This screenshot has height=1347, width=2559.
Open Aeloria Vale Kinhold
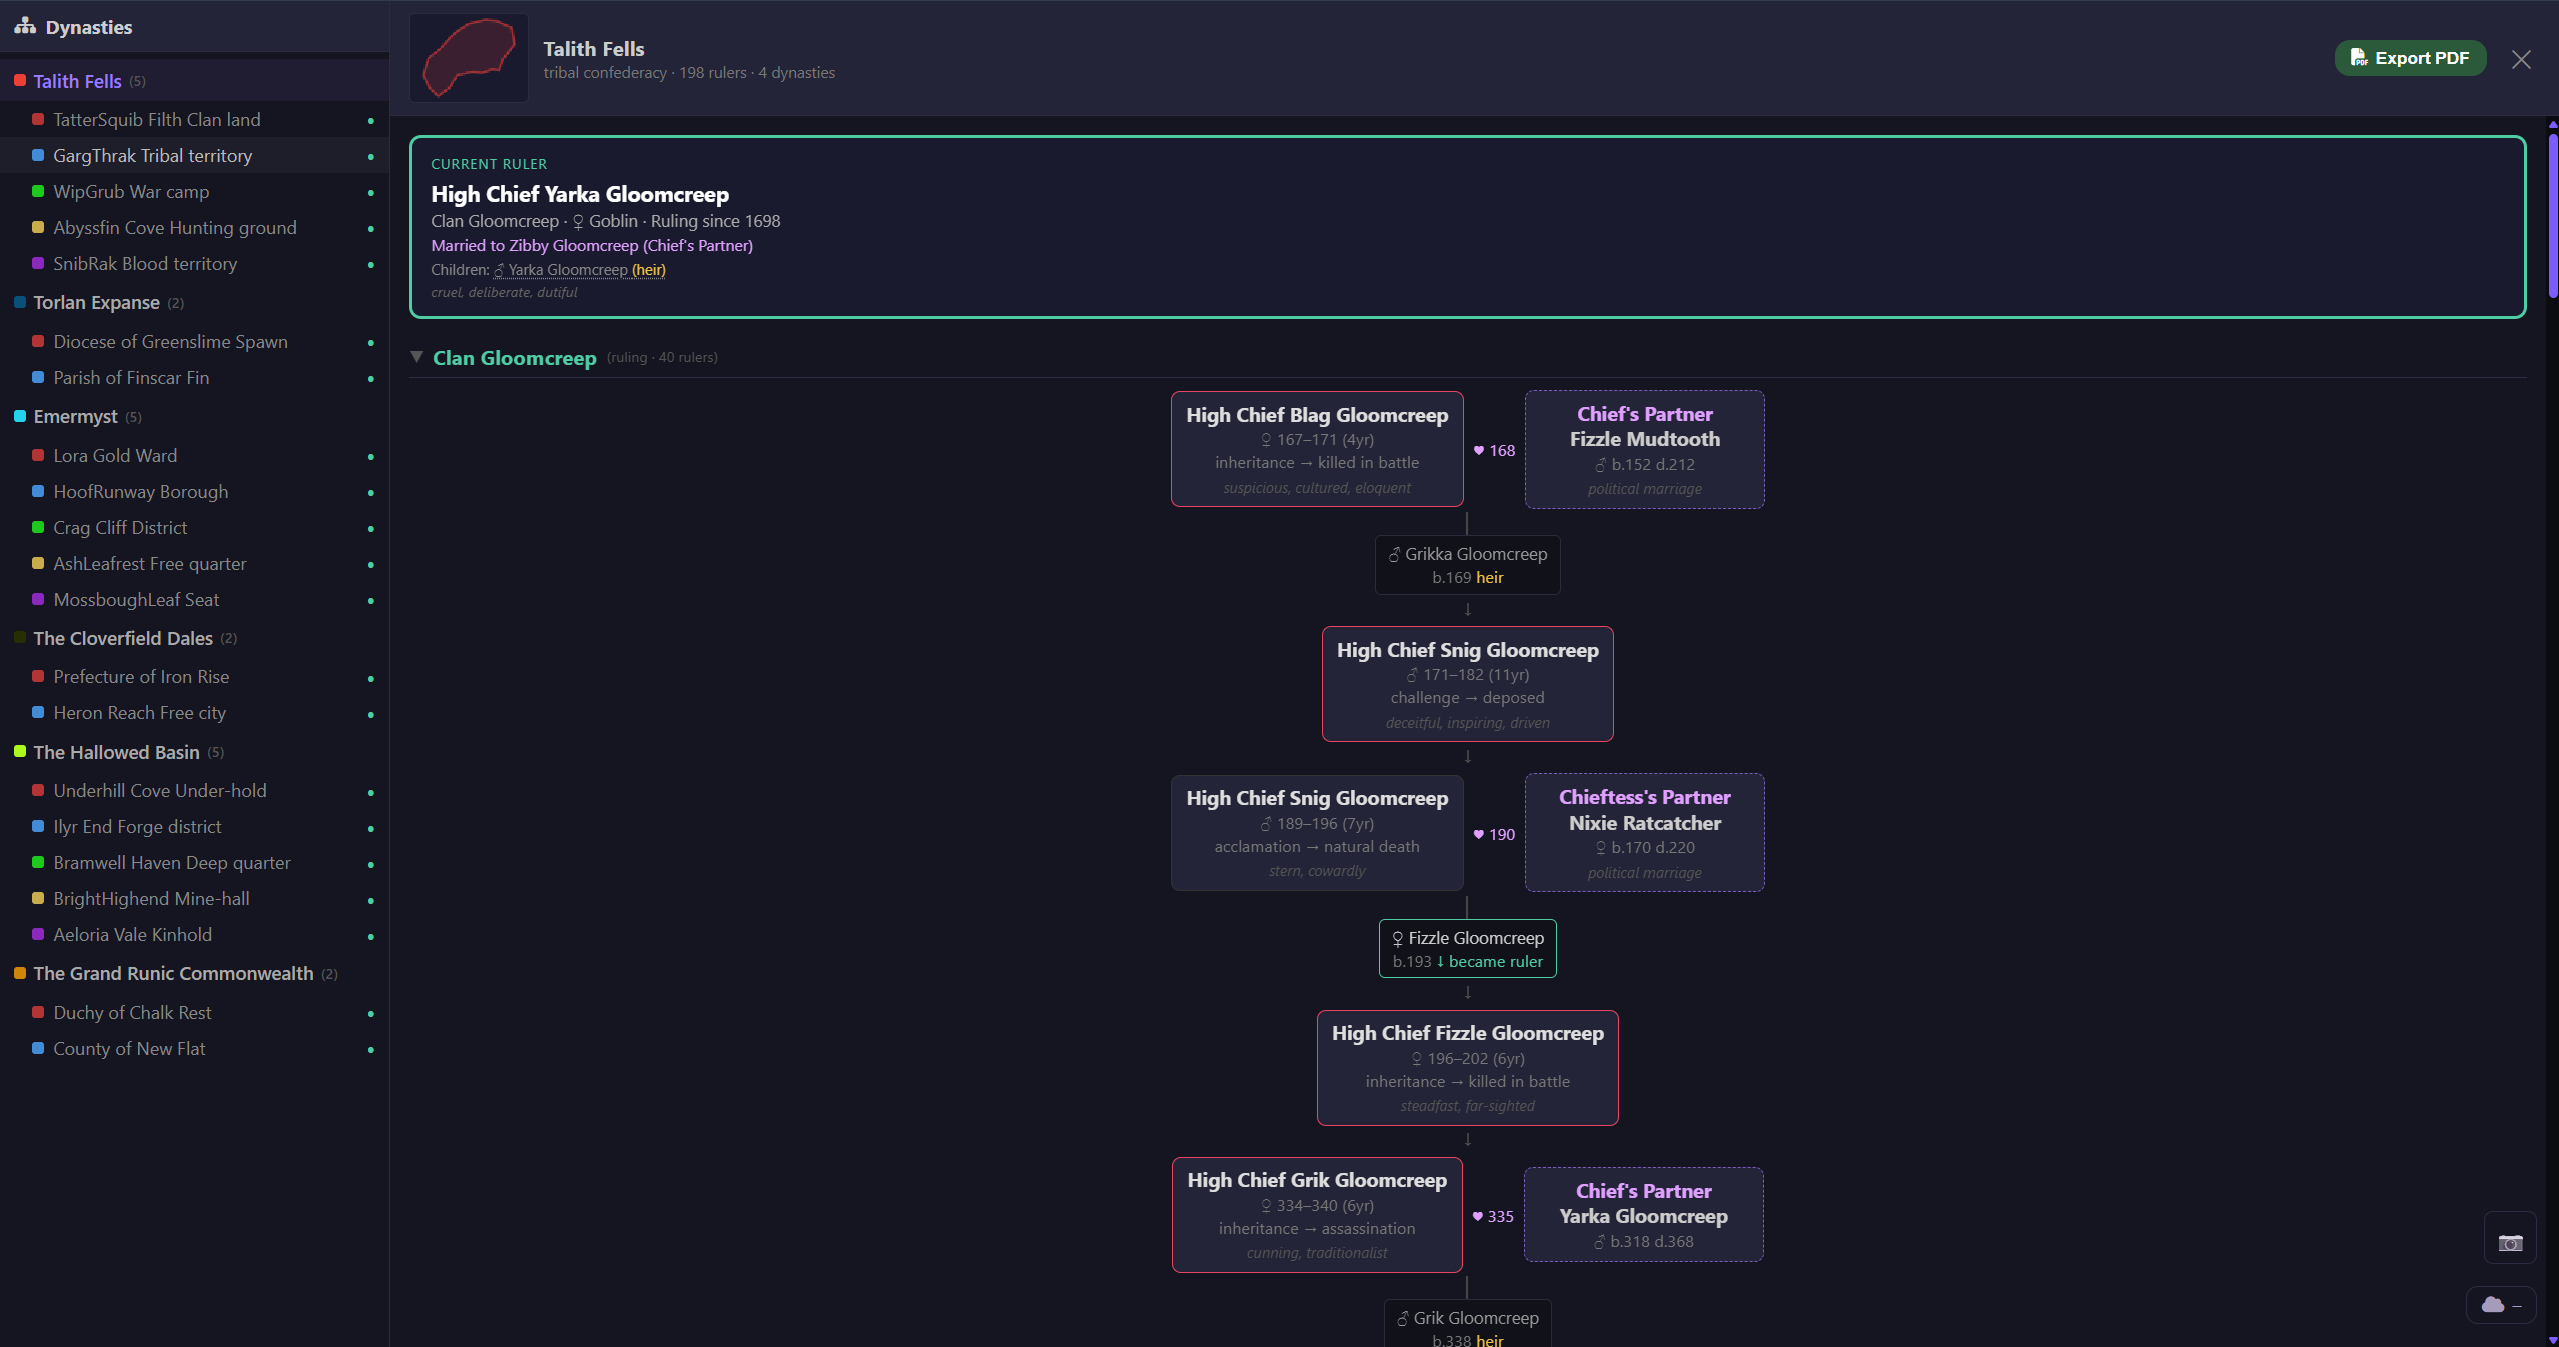click(x=194, y=934)
